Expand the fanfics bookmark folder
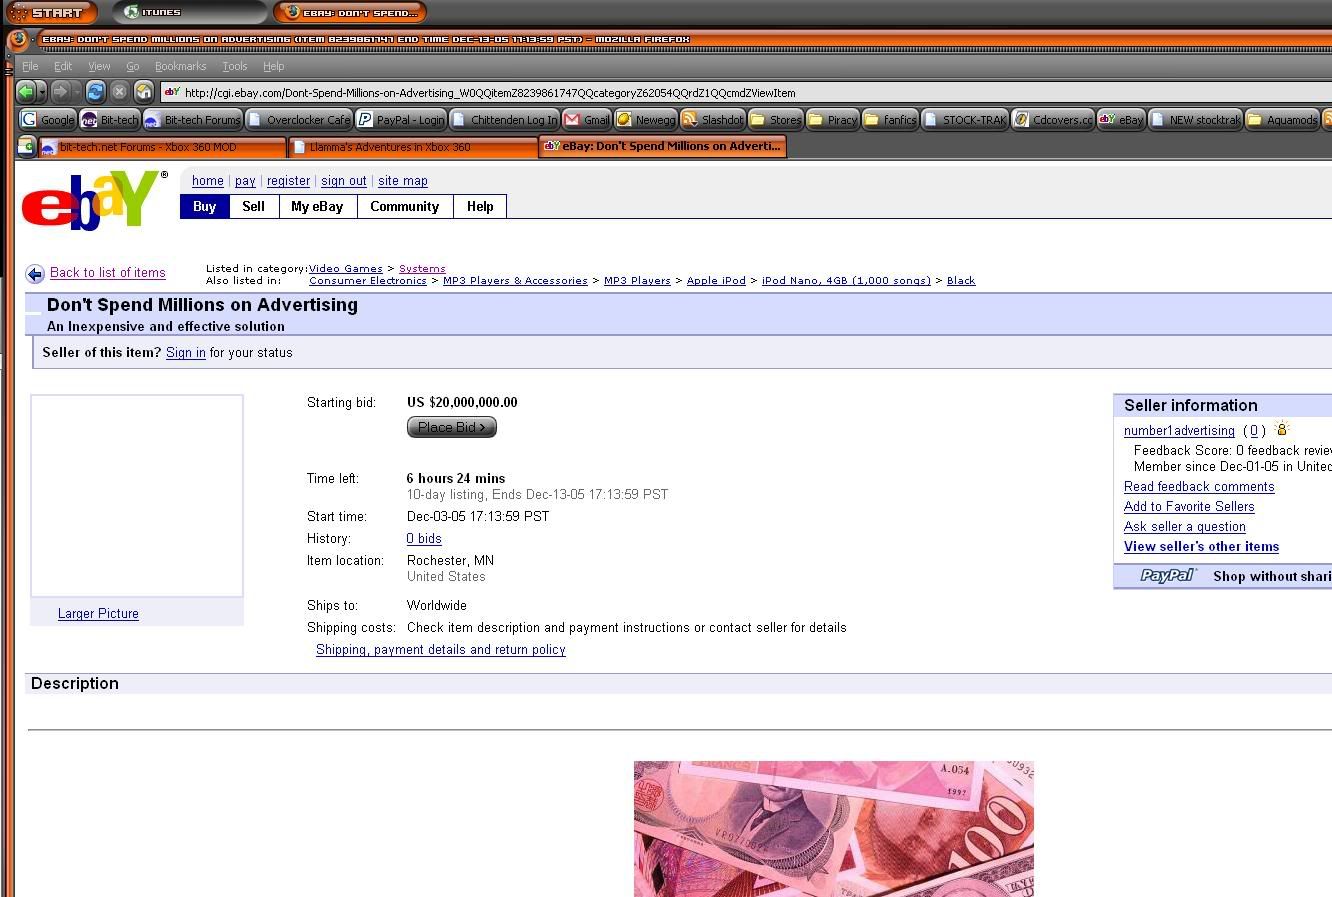 890,120
